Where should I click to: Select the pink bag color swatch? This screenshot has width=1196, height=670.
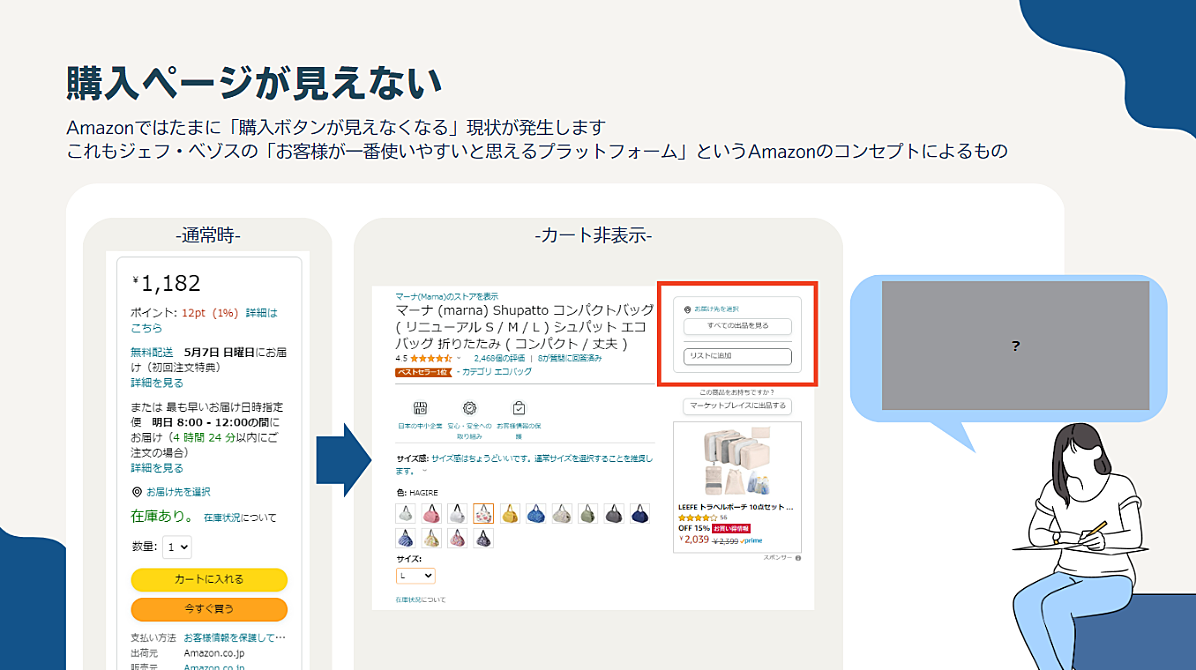(x=432, y=514)
